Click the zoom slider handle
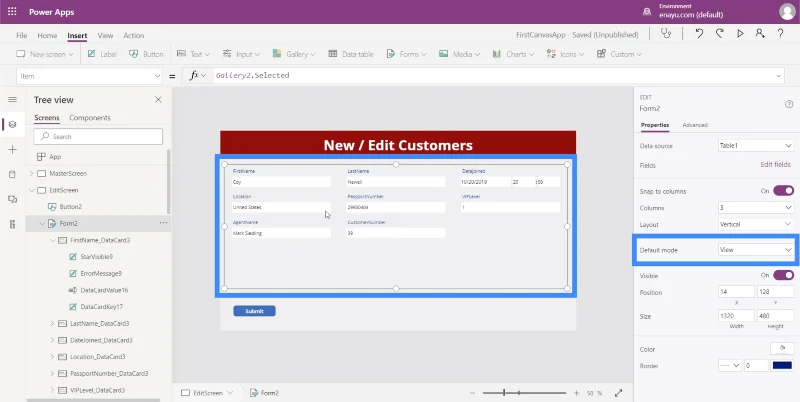Screen dimensions: 800x402 (504, 393)
